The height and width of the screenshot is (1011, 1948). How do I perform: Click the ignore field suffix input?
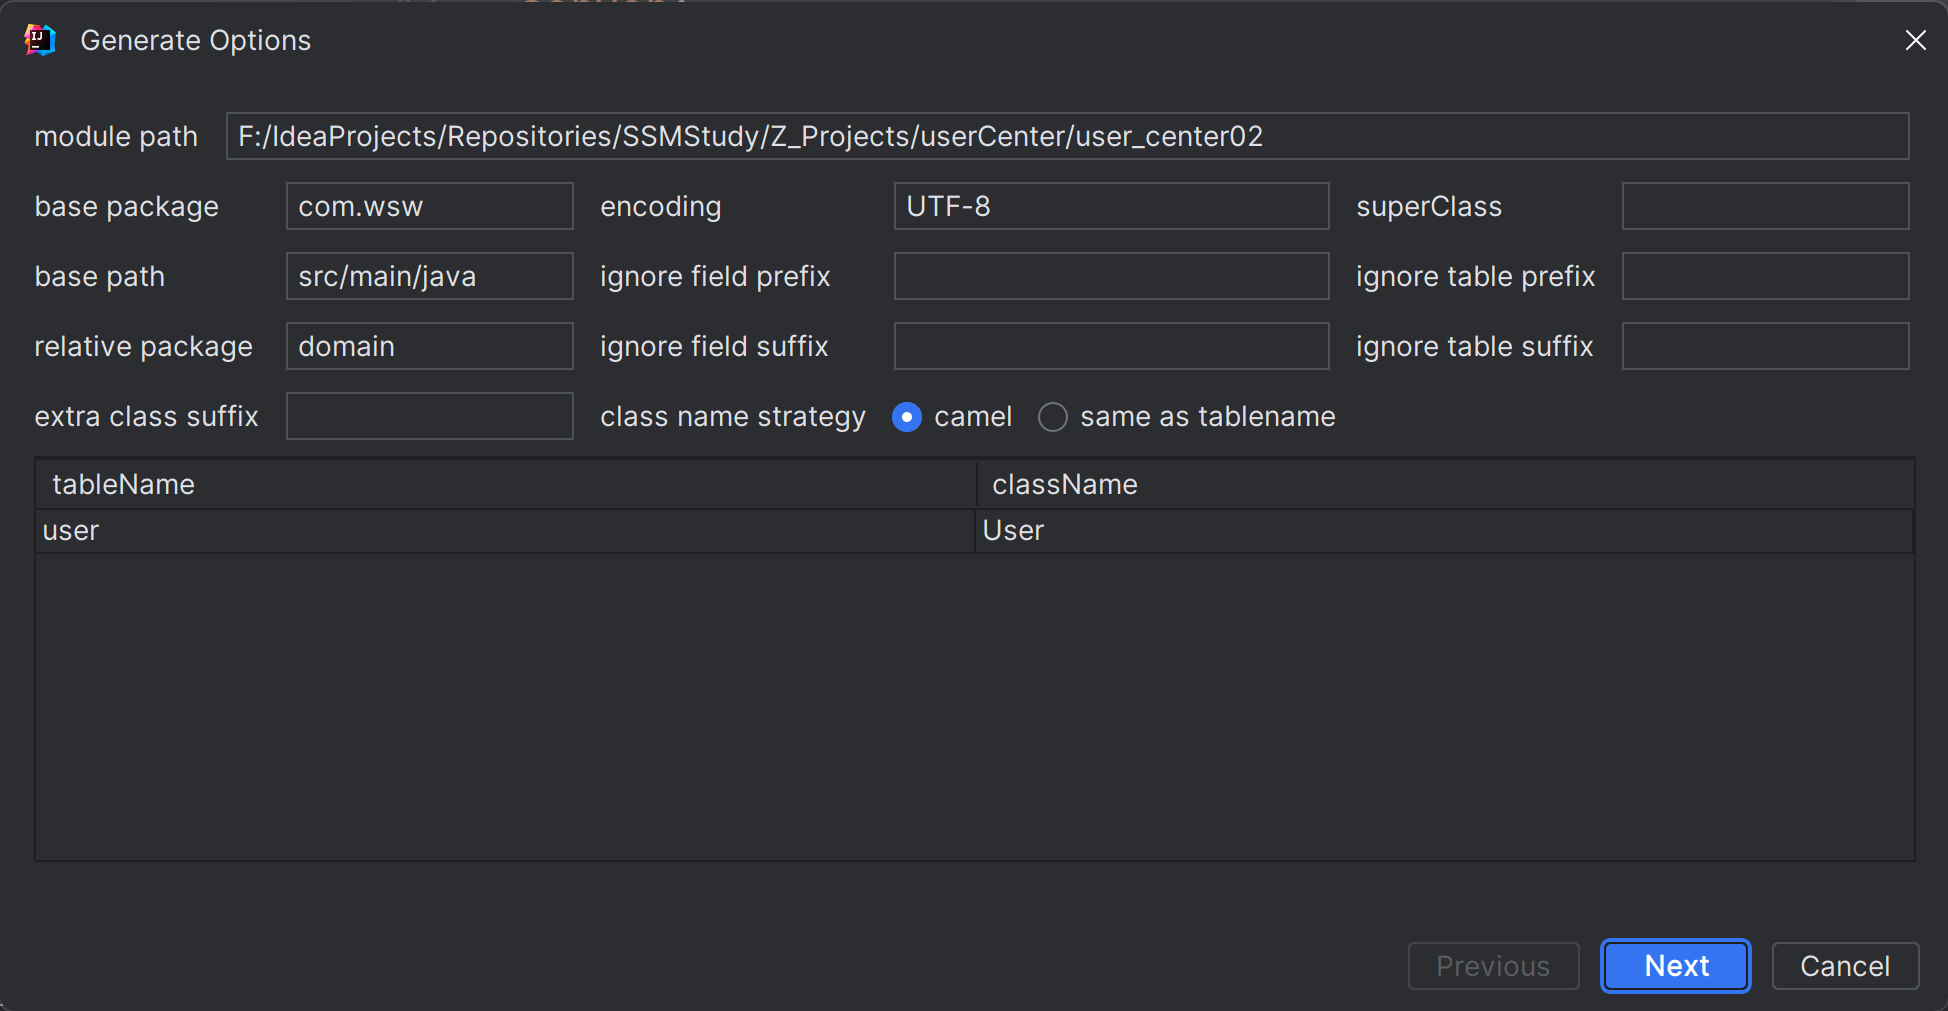click(1110, 346)
